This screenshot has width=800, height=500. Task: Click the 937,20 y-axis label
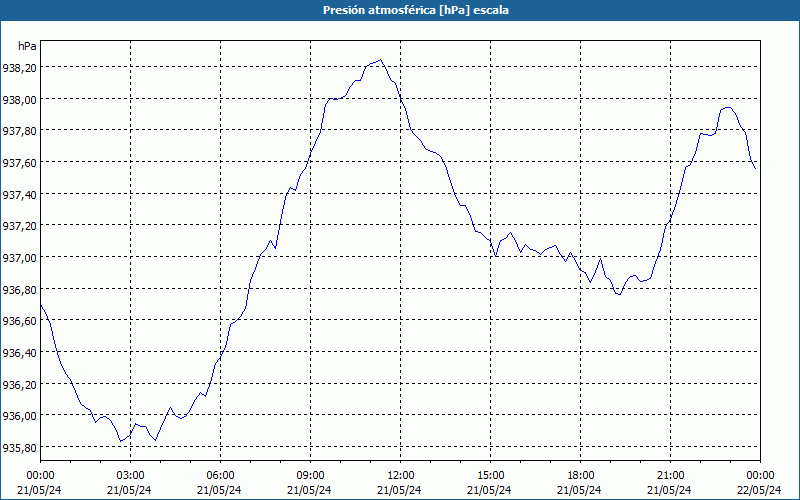pos(19,226)
